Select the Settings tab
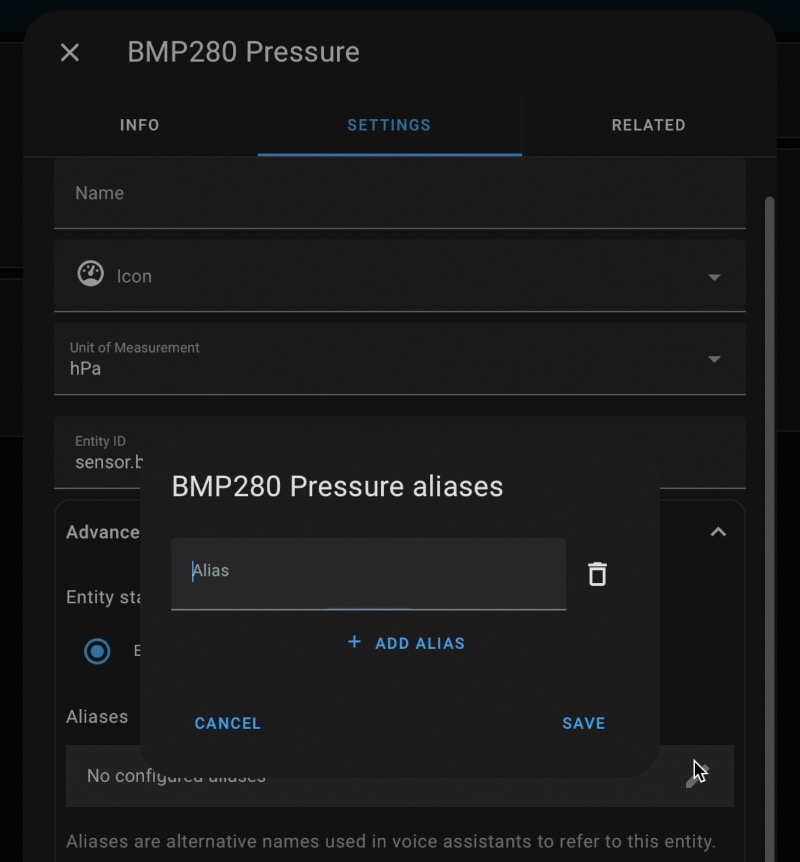800x862 pixels. [x=389, y=125]
